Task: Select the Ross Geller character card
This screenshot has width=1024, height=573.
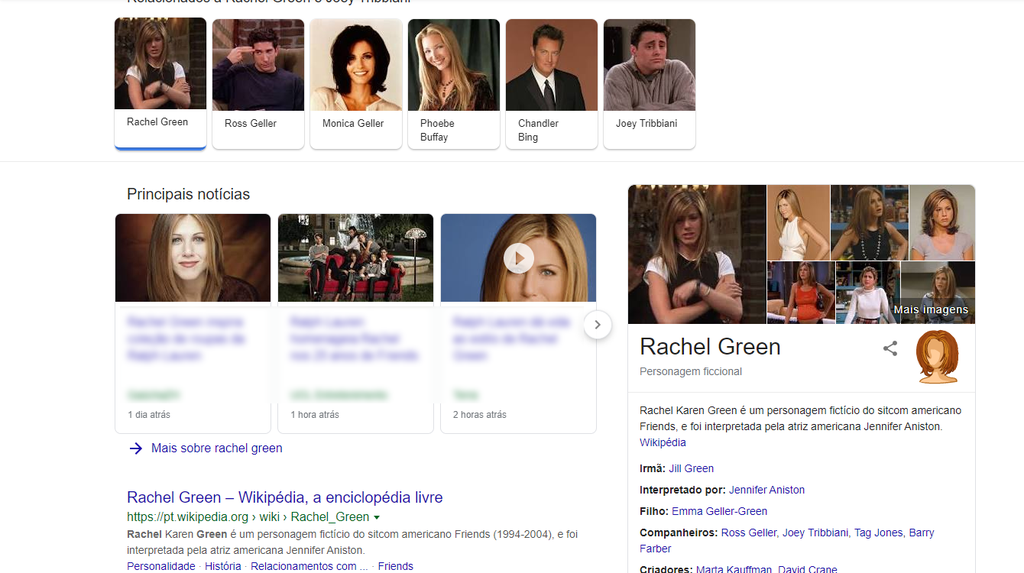Action: (258, 84)
